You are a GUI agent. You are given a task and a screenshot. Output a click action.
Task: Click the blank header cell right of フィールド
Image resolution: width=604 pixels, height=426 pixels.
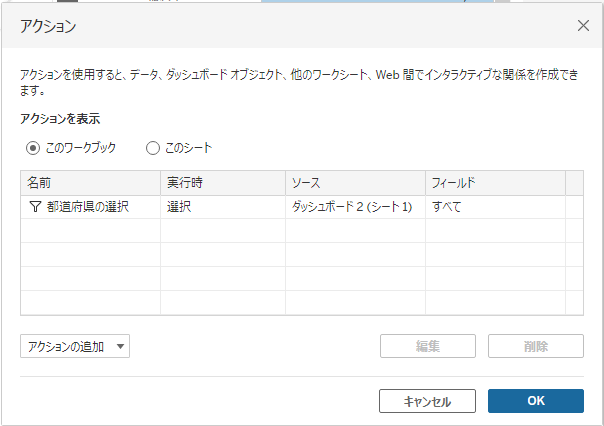tap(574, 183)
